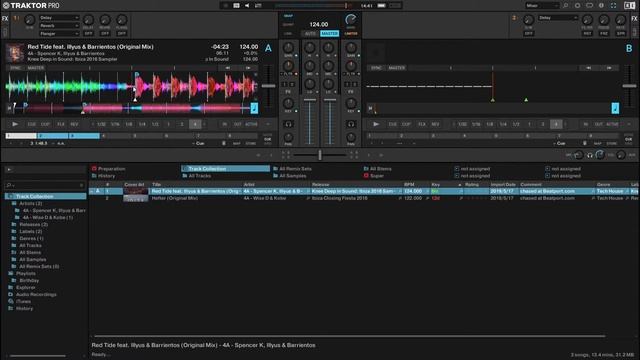Toggle MASTER on Deck A

[36, 68]
